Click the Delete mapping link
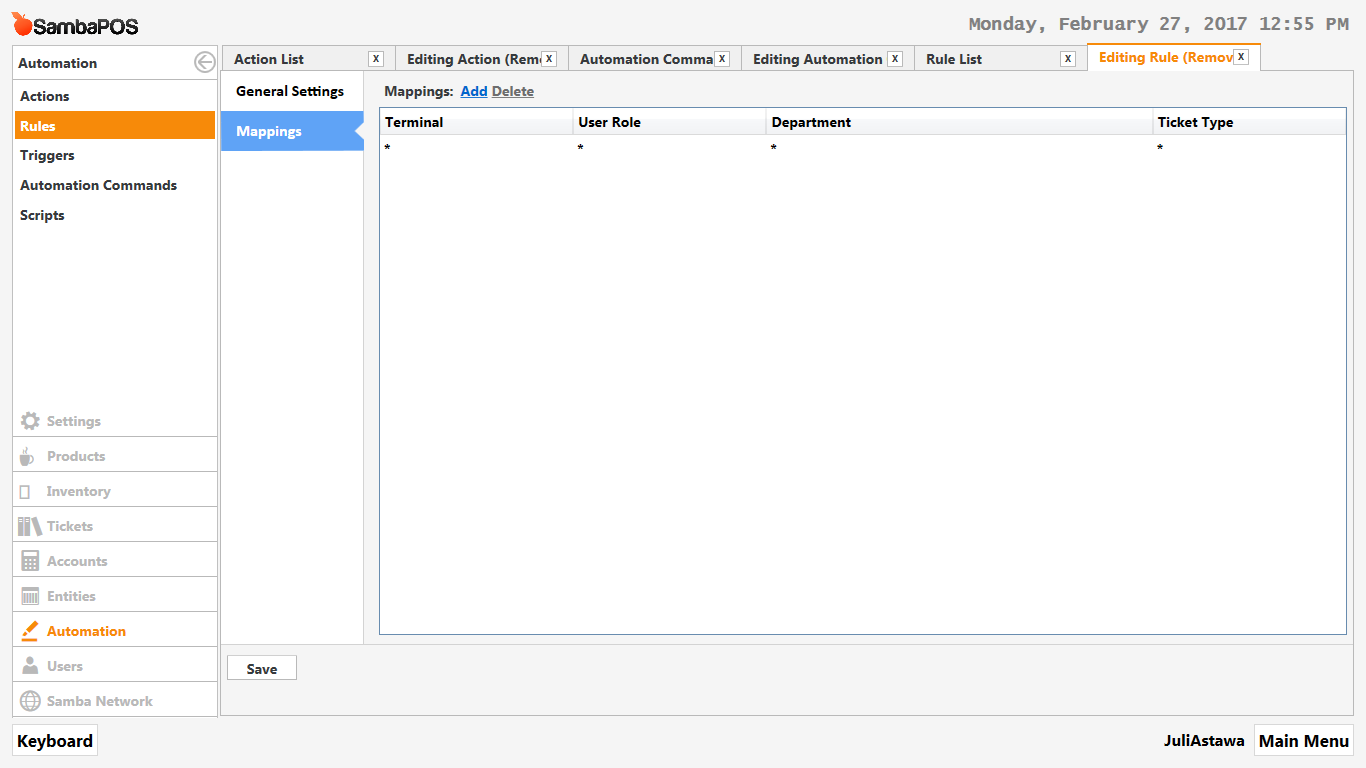This screenshot has width=1366, height=768. coord(513,91)
